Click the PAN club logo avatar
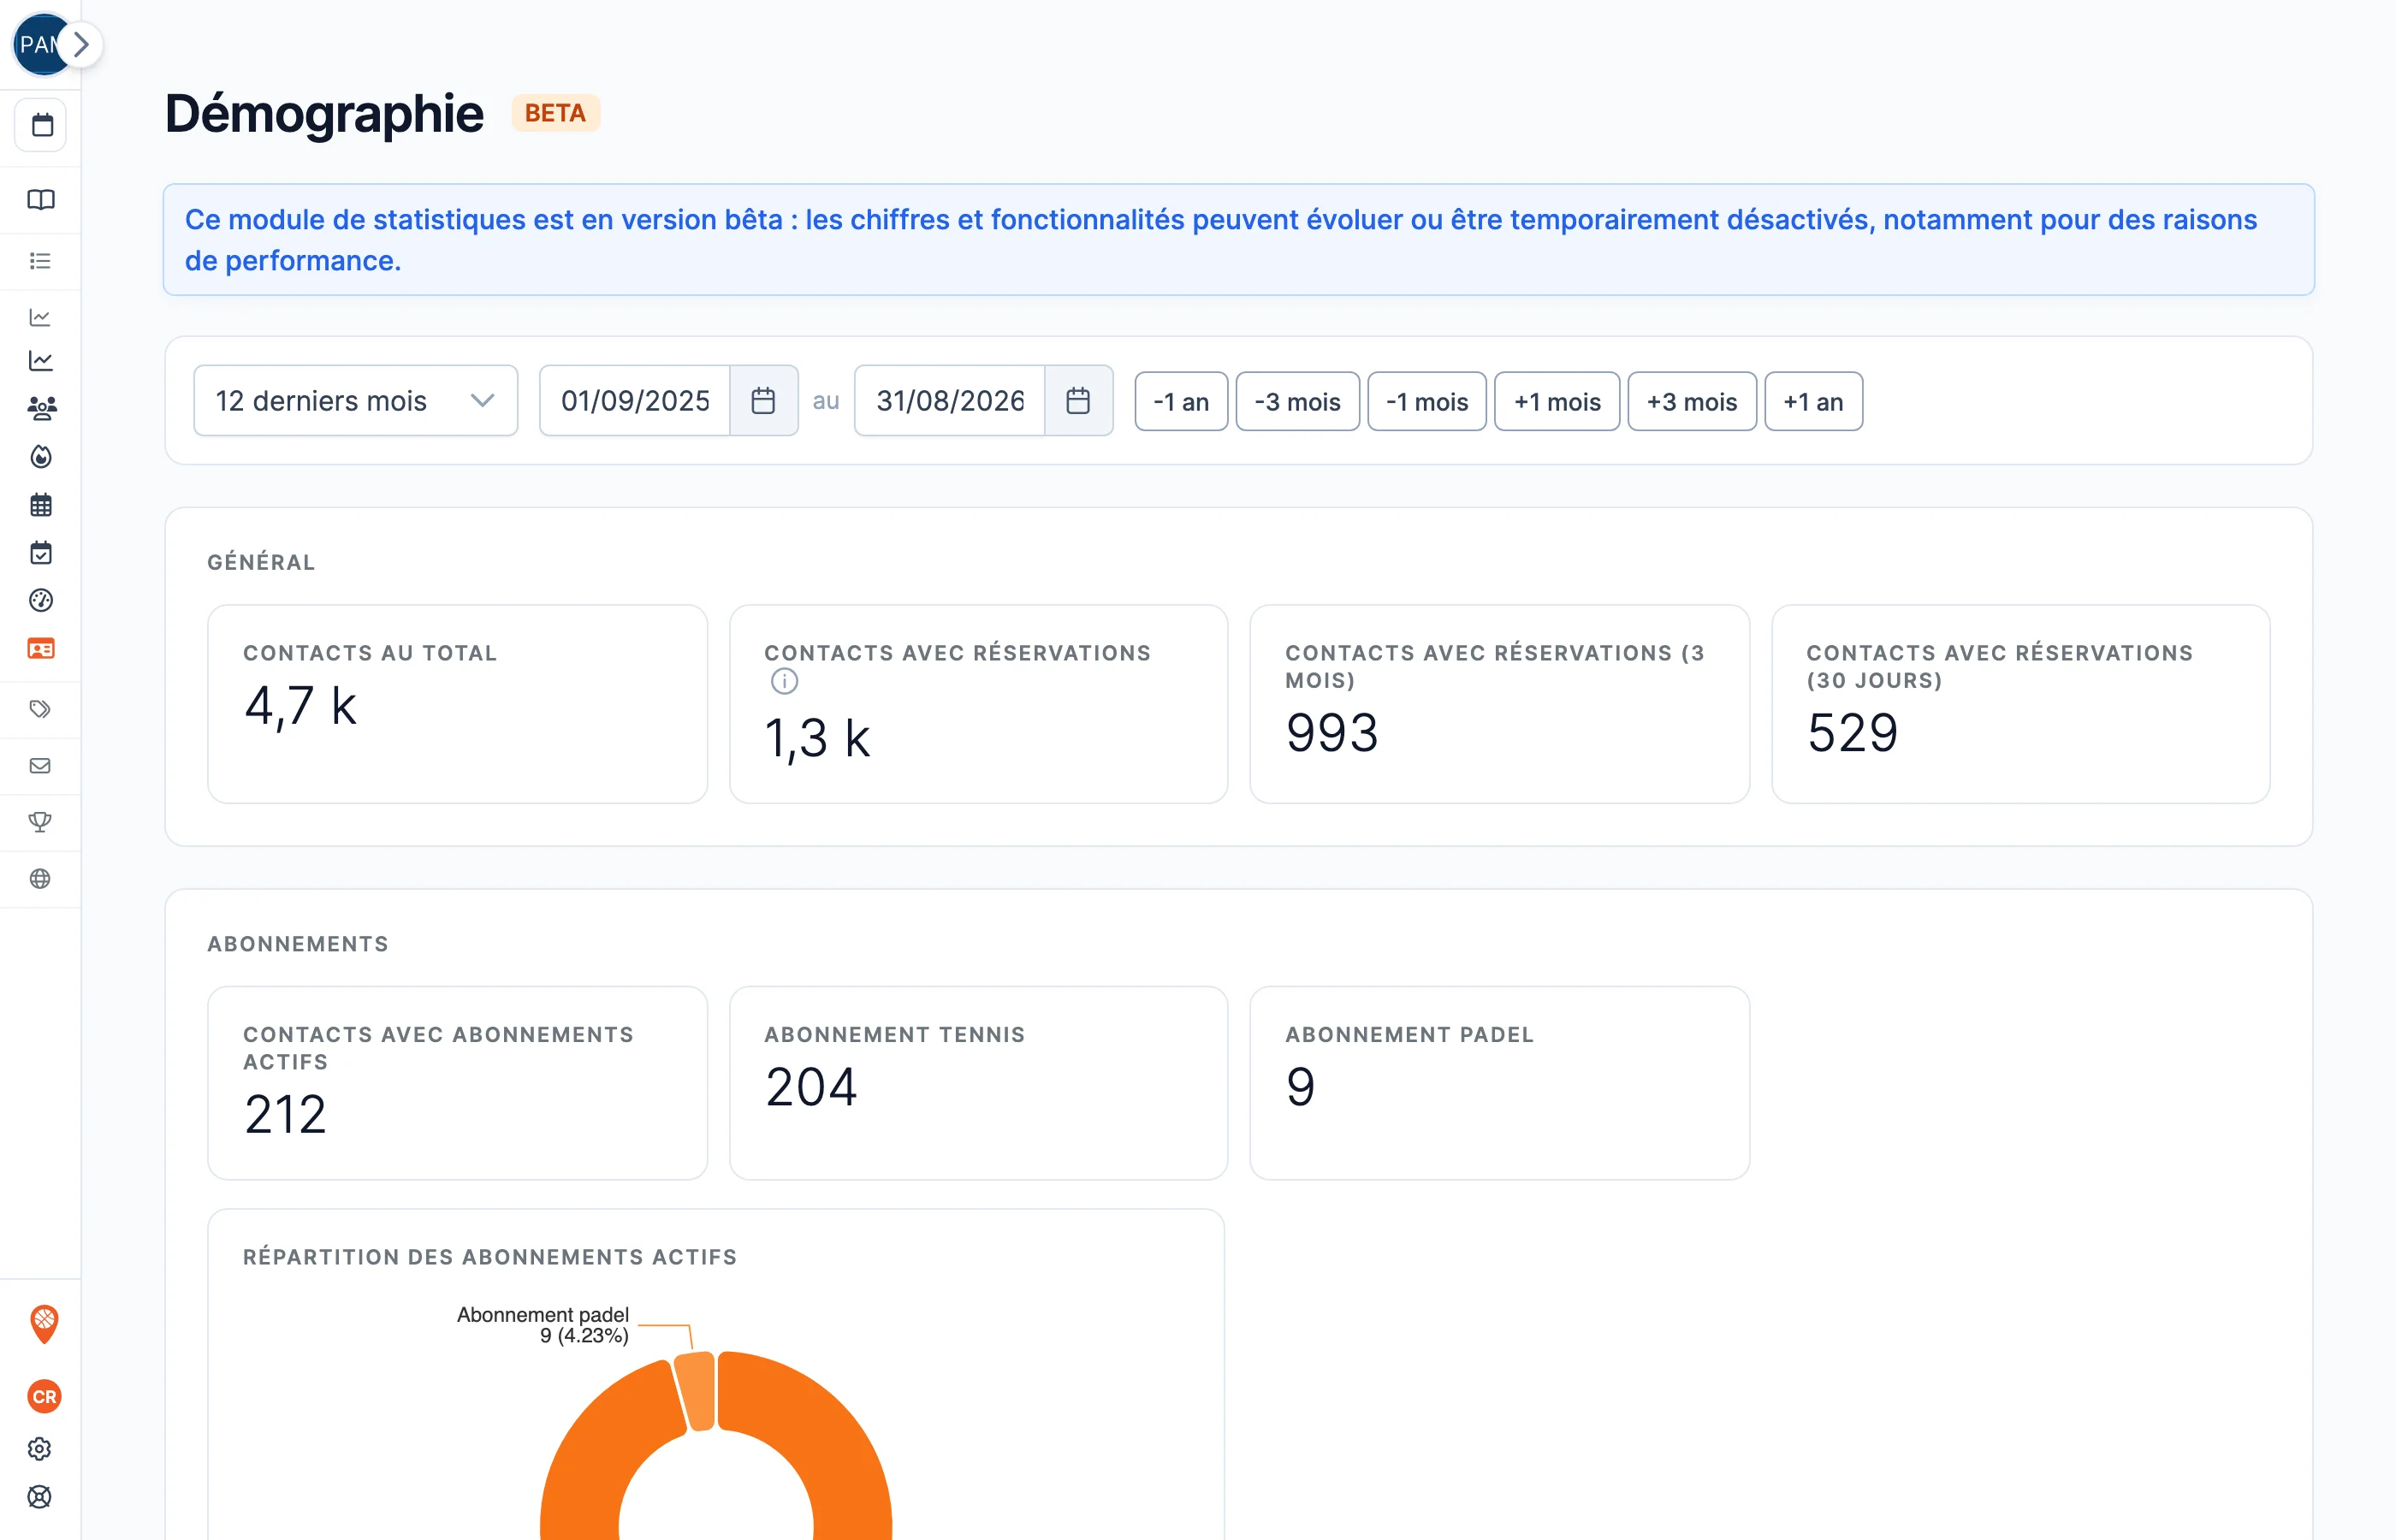This screenshot has width=2396, height=1540. click(x=36, y=45)
